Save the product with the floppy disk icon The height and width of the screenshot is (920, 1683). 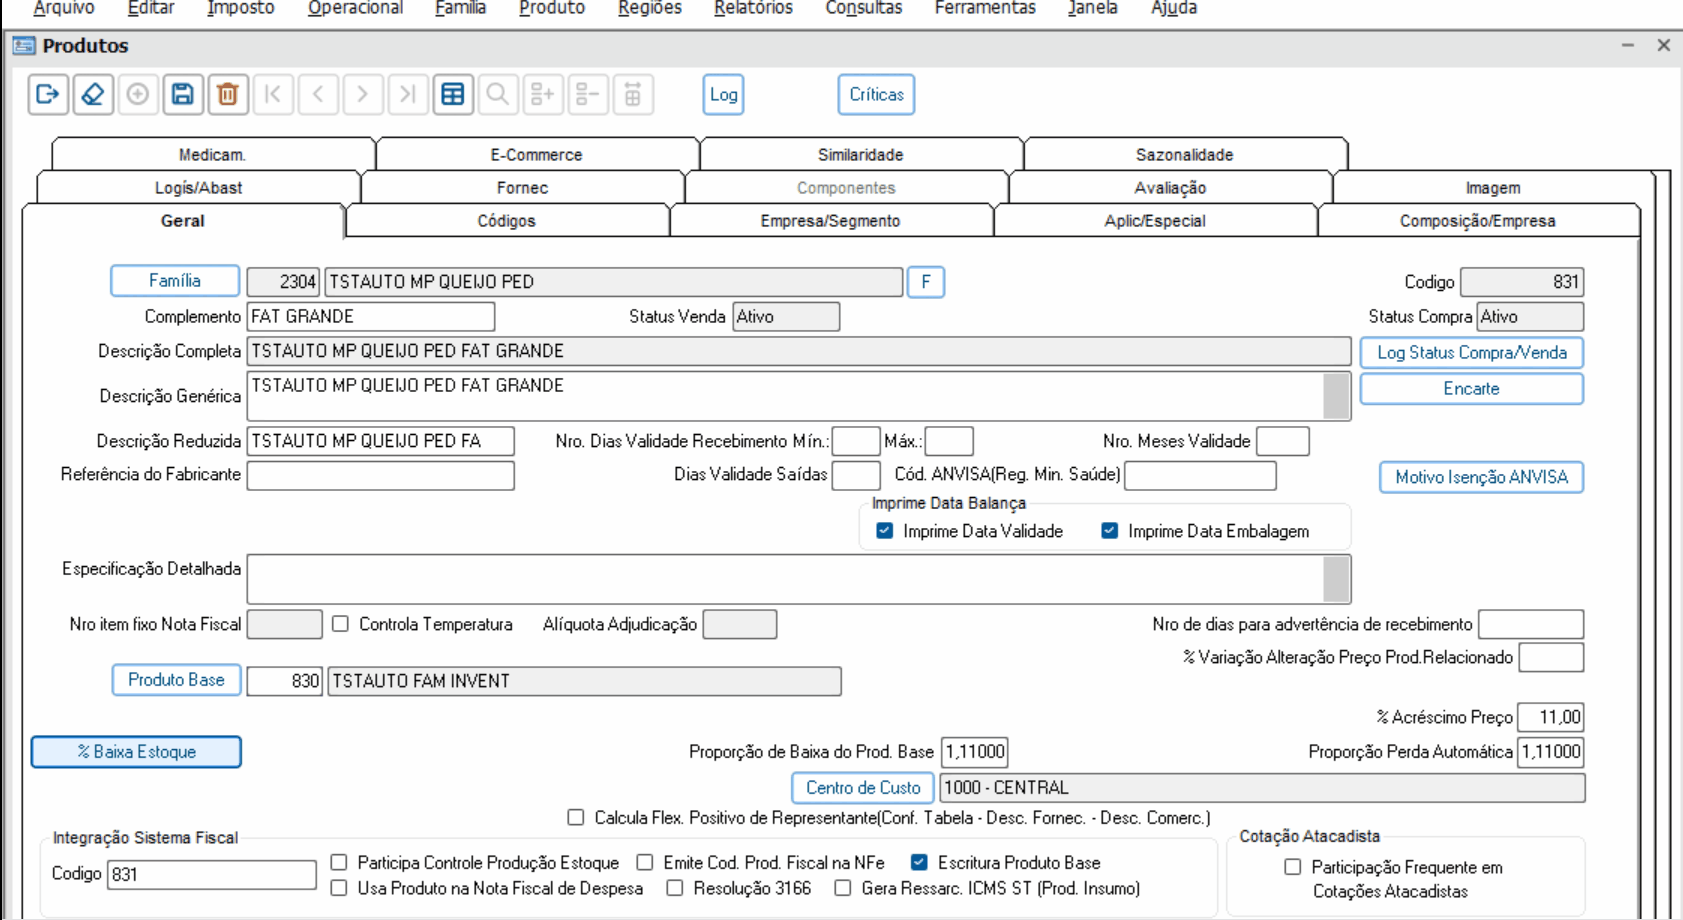[183, 95]
